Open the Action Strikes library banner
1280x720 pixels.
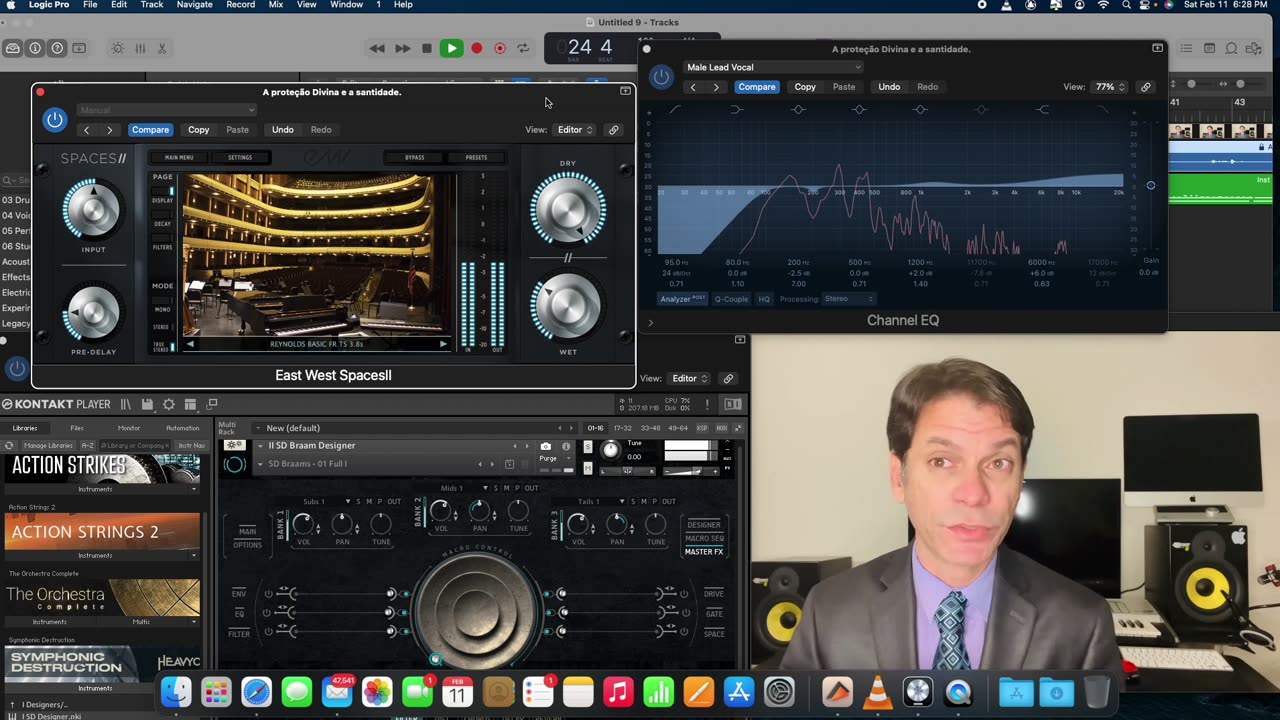[x=102, y=468]
